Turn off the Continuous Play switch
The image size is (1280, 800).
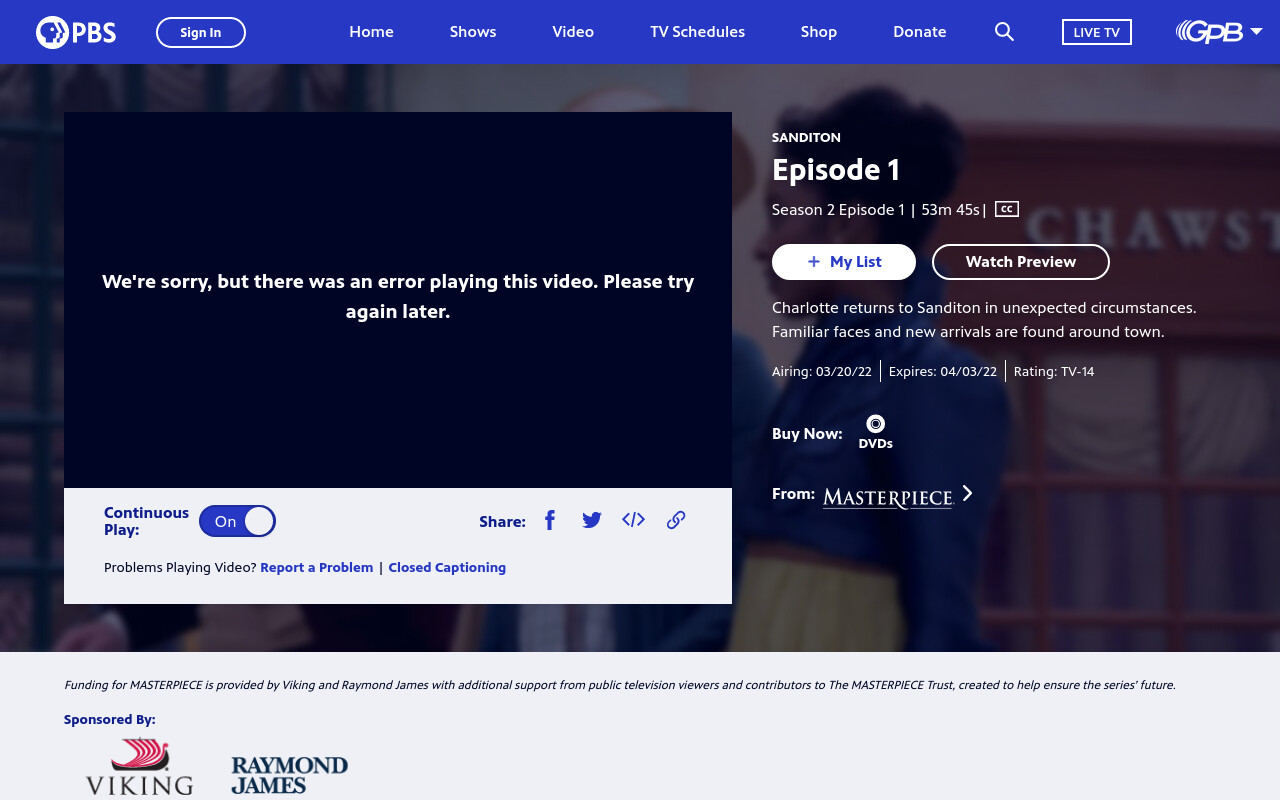click(237, 521)
